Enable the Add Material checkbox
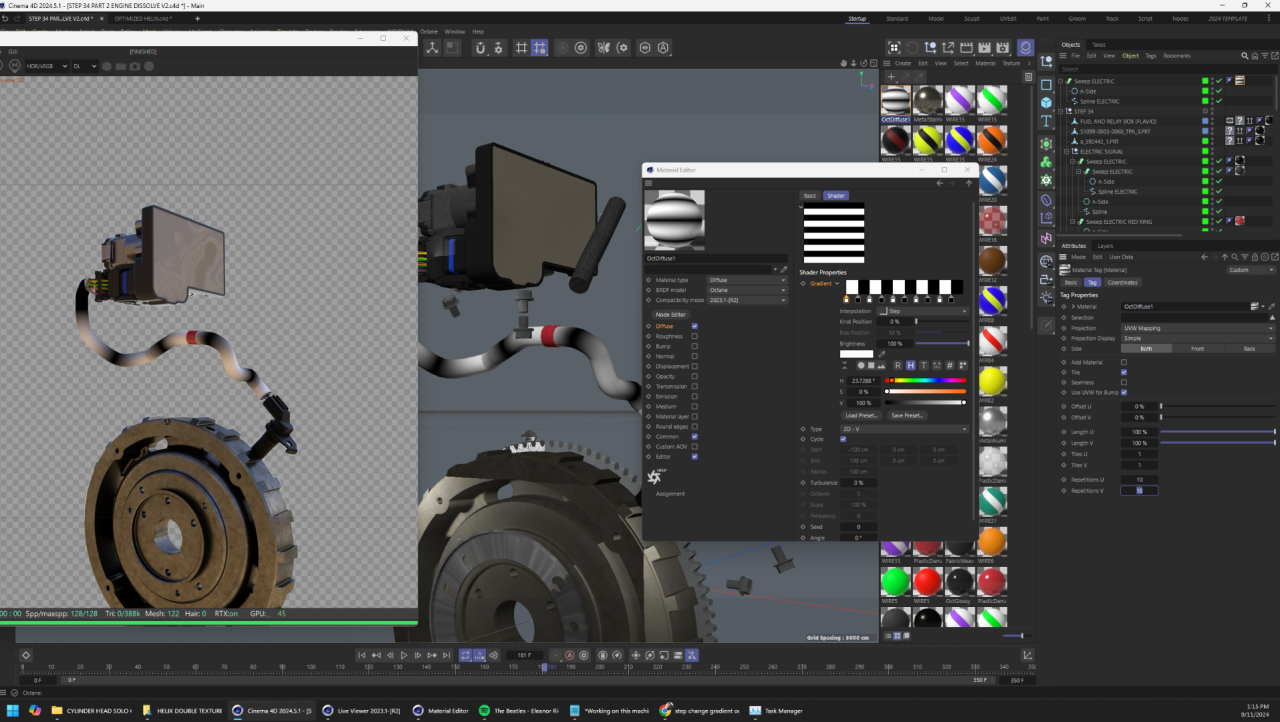The height and width of the screenshot is (722, 1280). click(1124, 362)
